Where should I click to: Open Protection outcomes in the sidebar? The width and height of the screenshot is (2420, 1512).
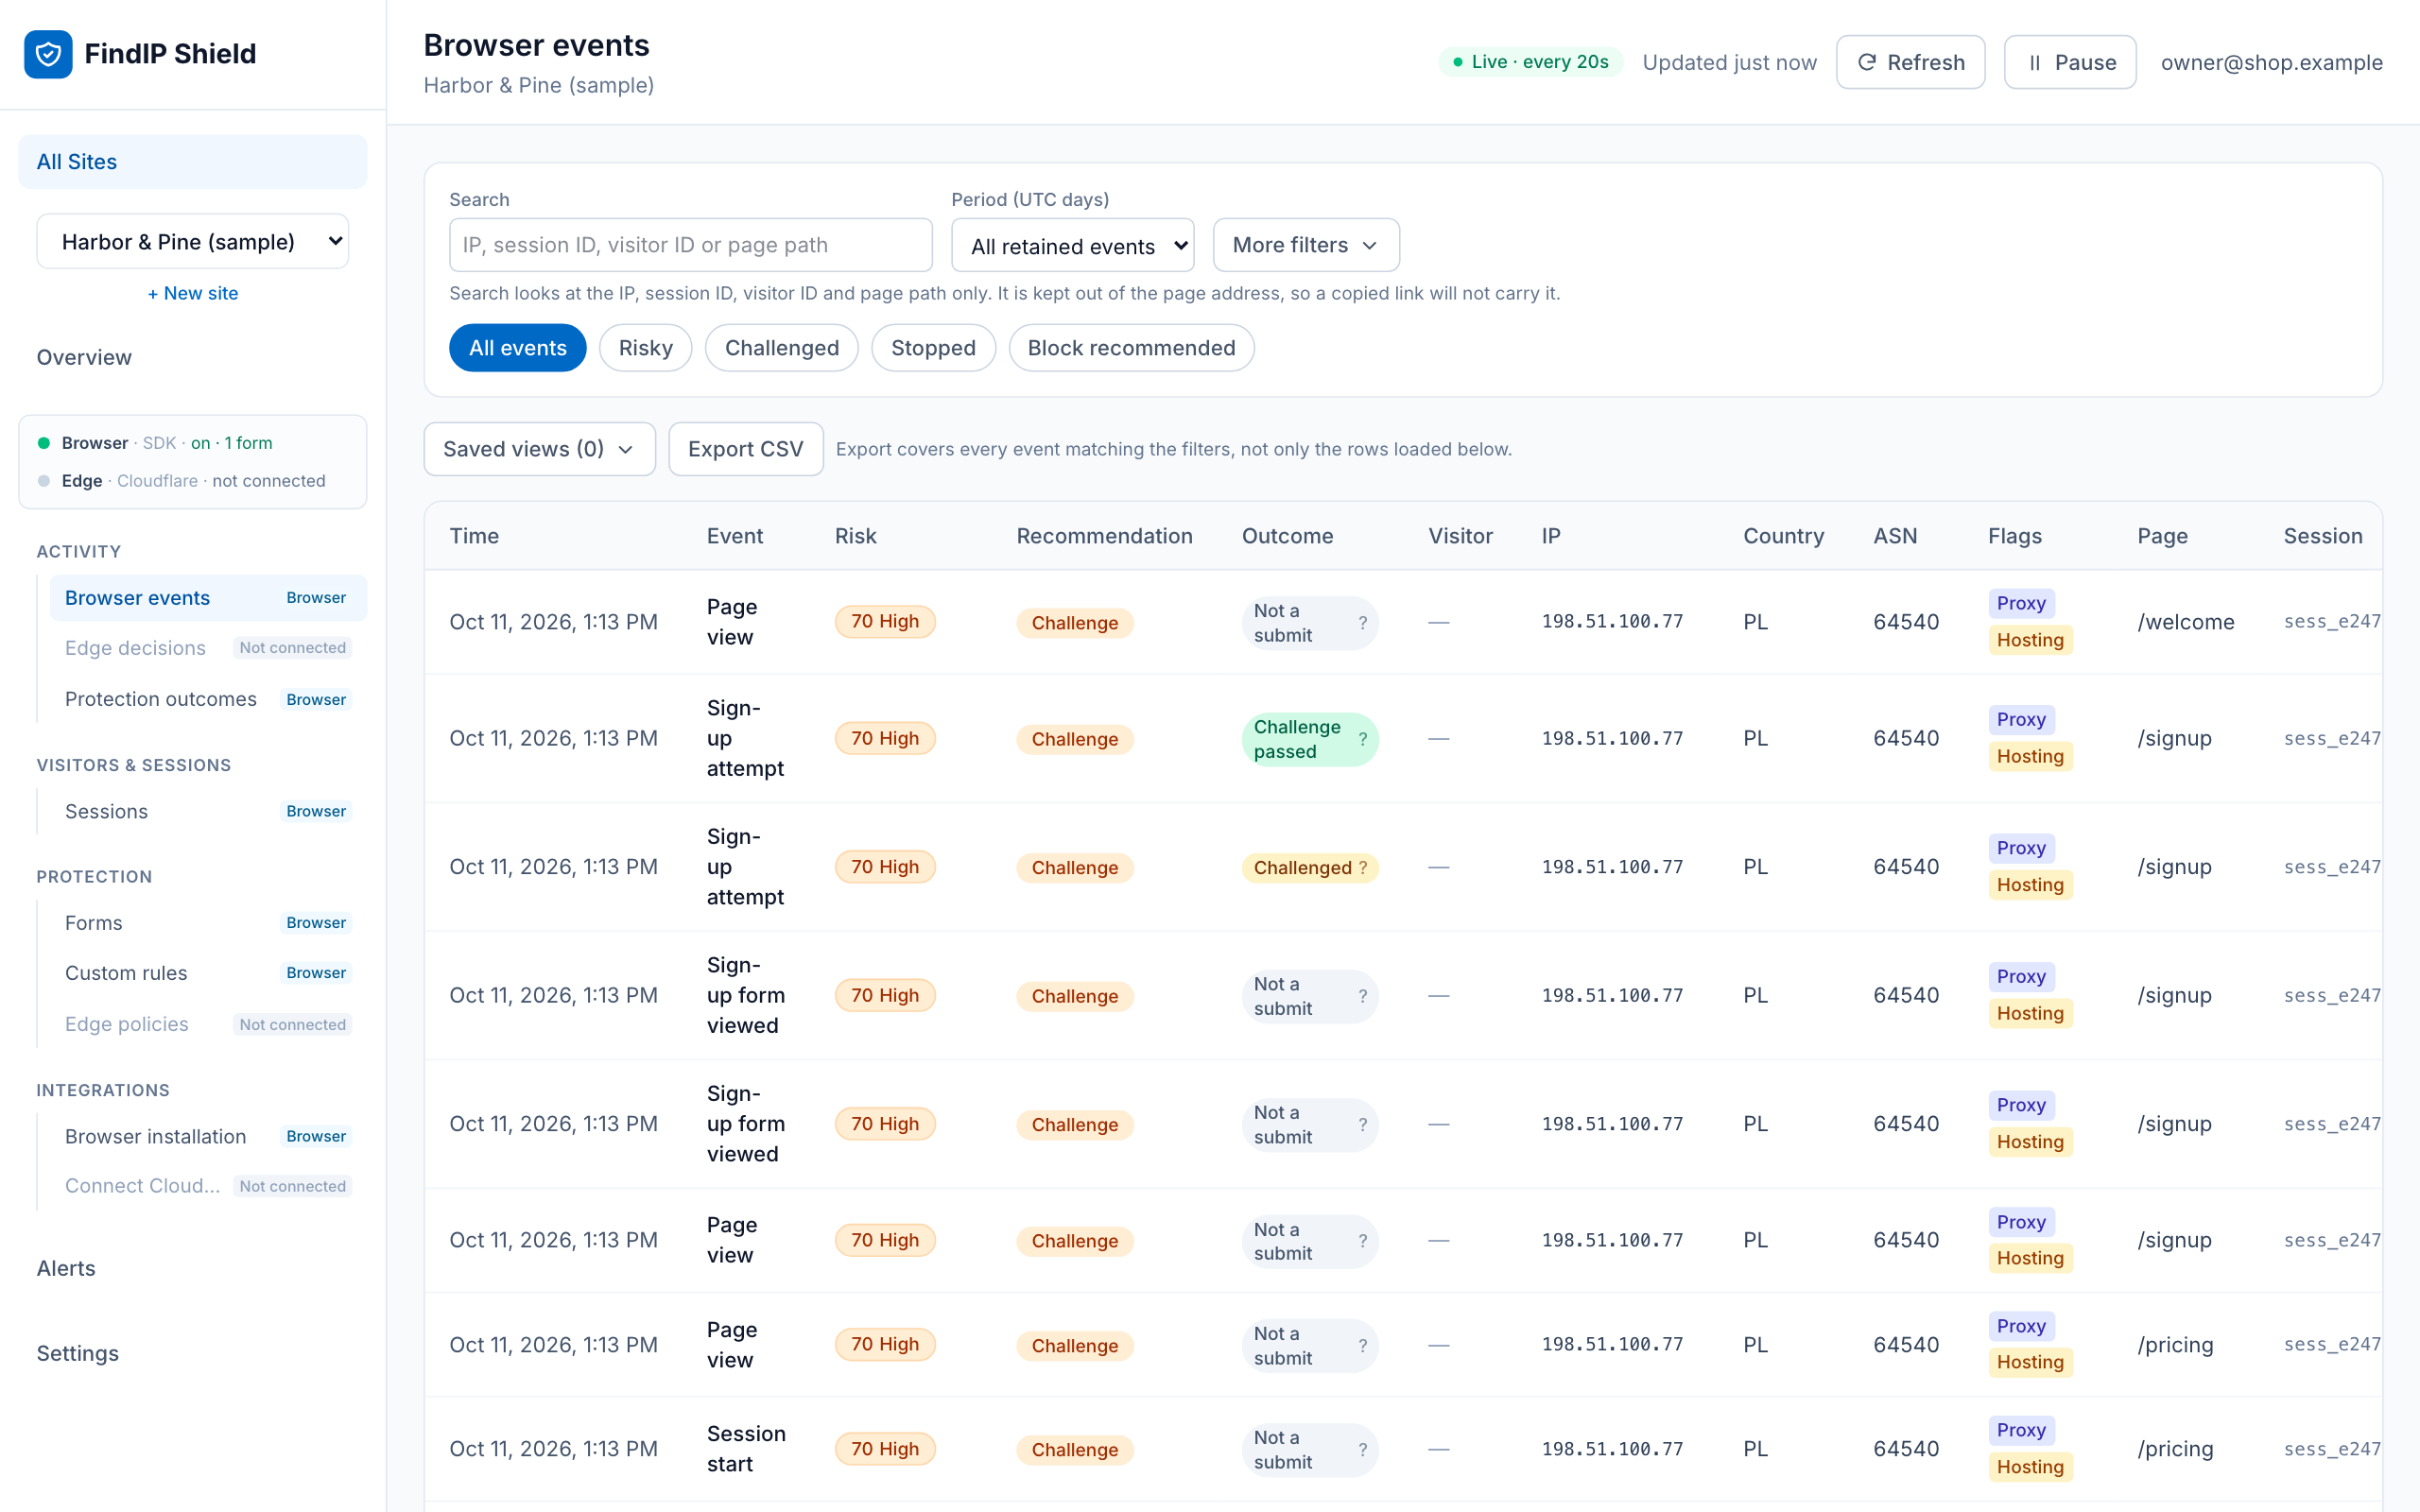click(x=208, y=699)
